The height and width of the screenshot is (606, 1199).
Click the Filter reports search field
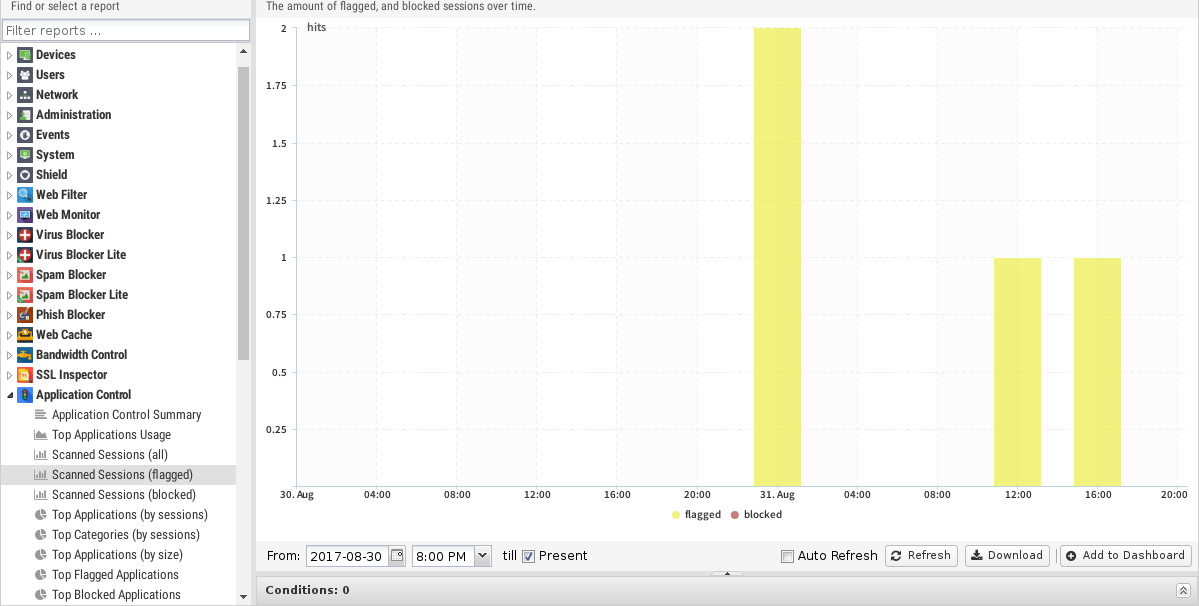tap(124, 31)
